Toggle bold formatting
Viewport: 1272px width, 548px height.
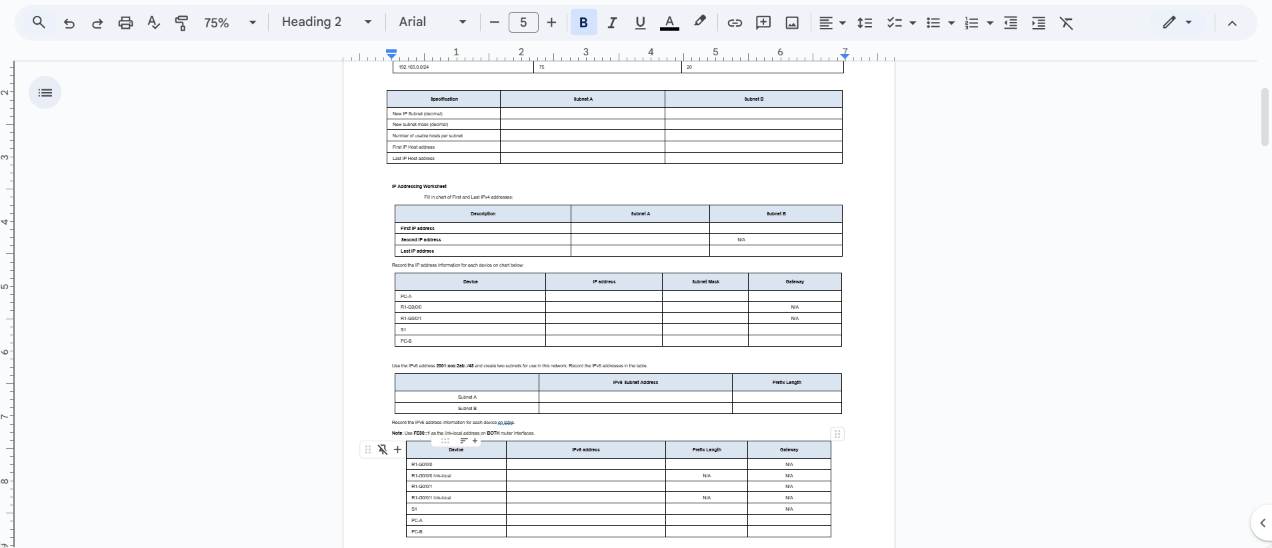point(584,22)
